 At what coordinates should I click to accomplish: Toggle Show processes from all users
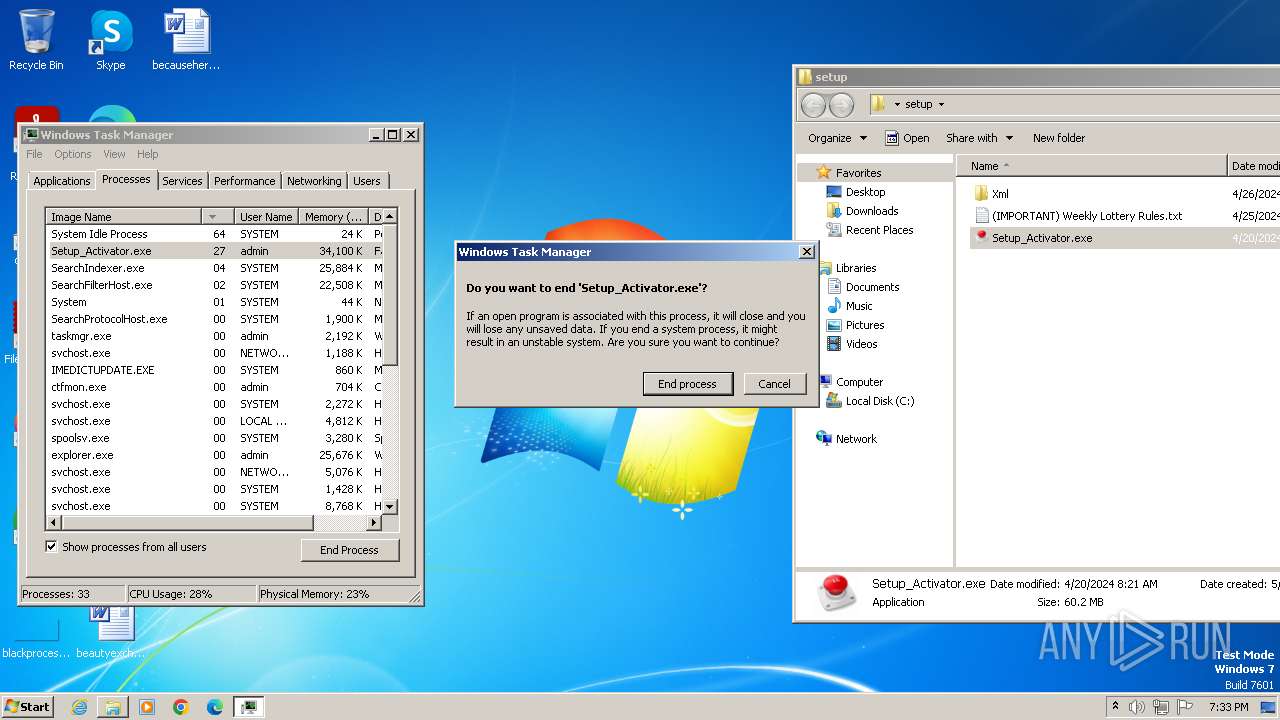[51, 547]
